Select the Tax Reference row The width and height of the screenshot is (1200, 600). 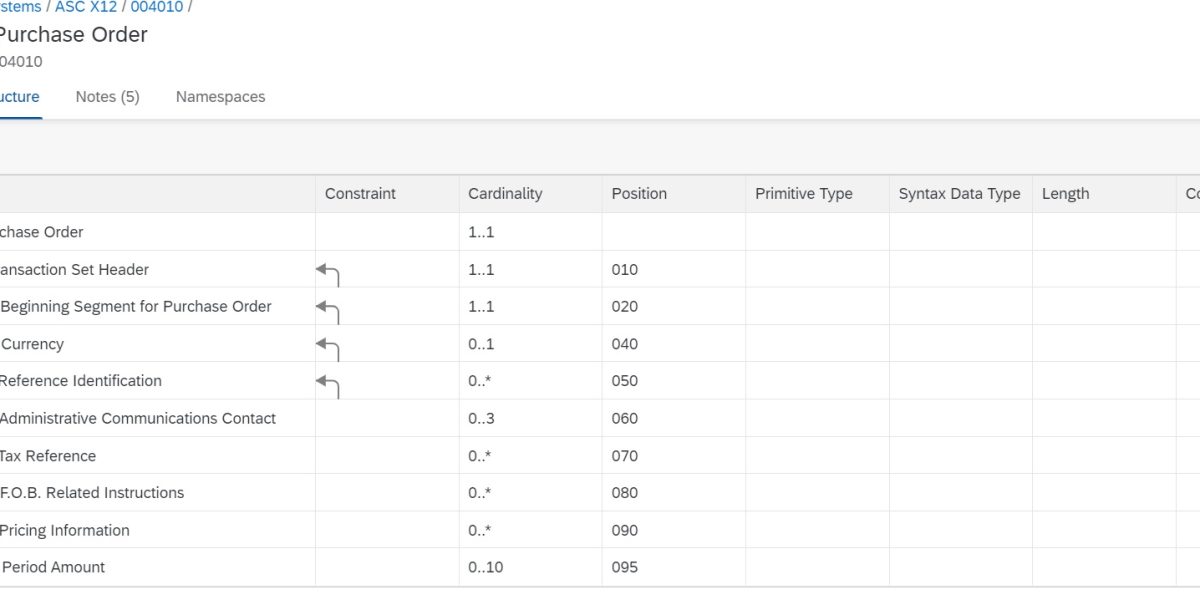[48, 456]
